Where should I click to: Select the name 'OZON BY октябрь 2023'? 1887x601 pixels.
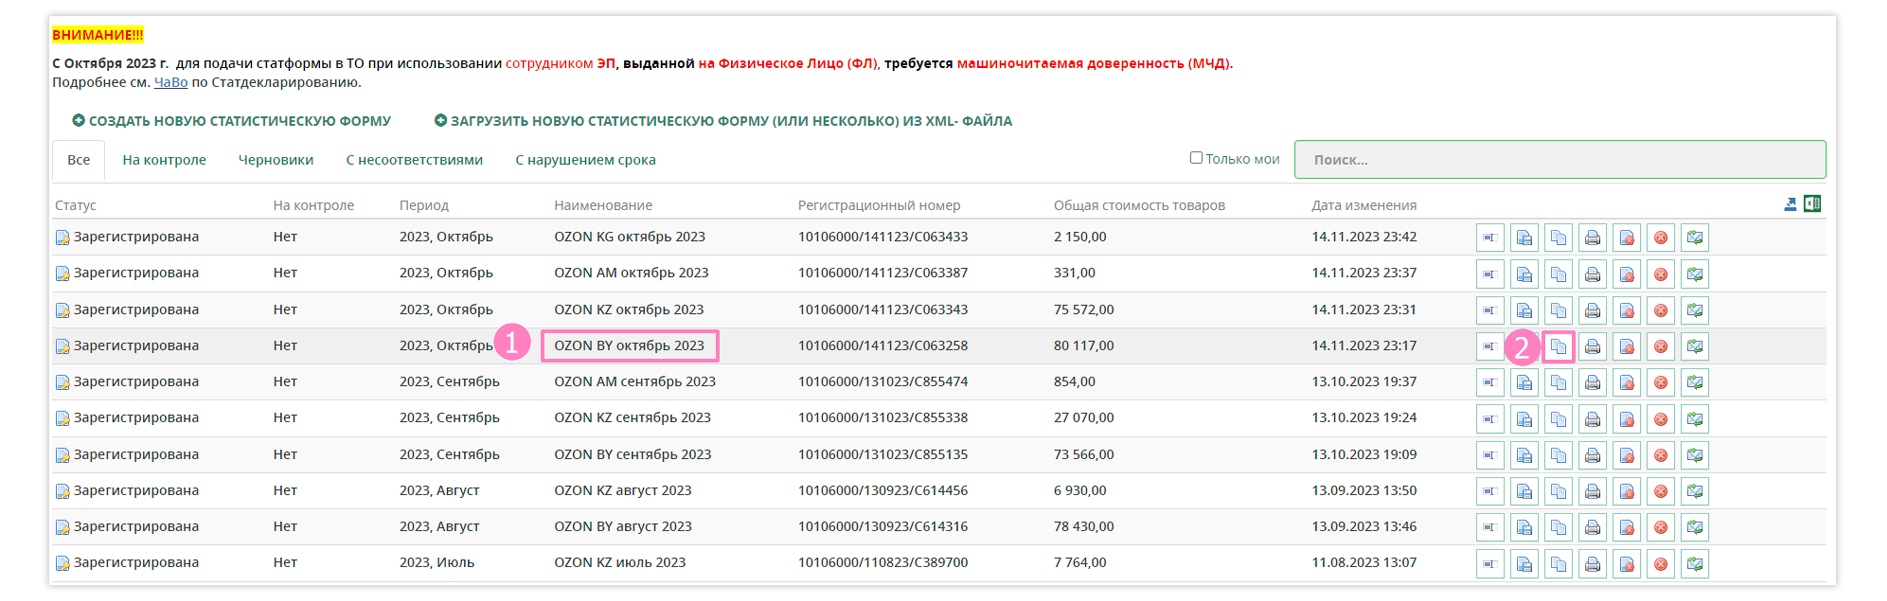pyautogui.click(x=629, y=346)
